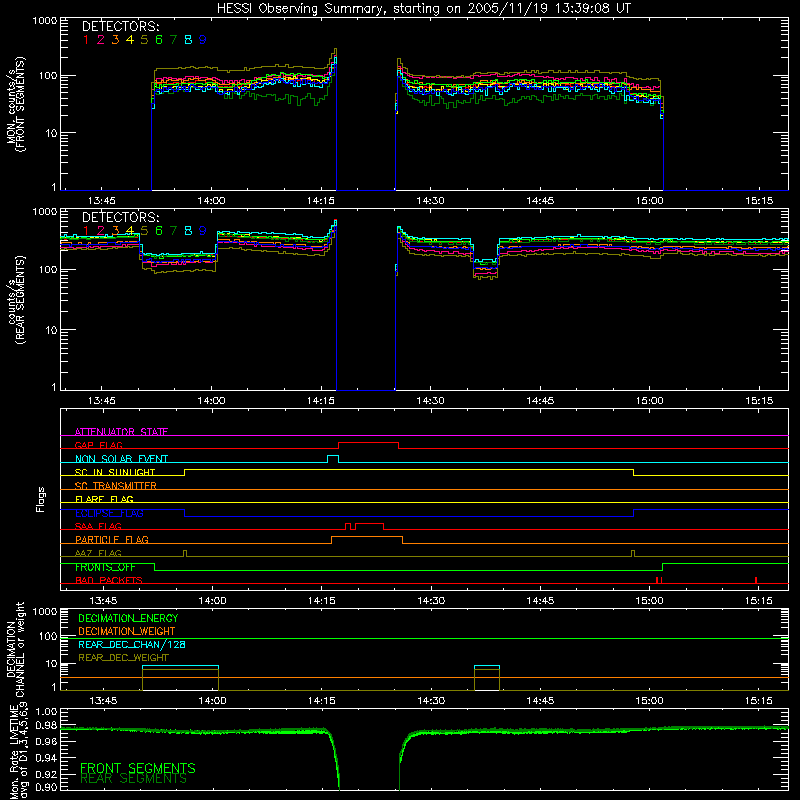Select green detector 6 in front segments legend
800x800 pixels.
pyautogui.click(x=159, y=40)
